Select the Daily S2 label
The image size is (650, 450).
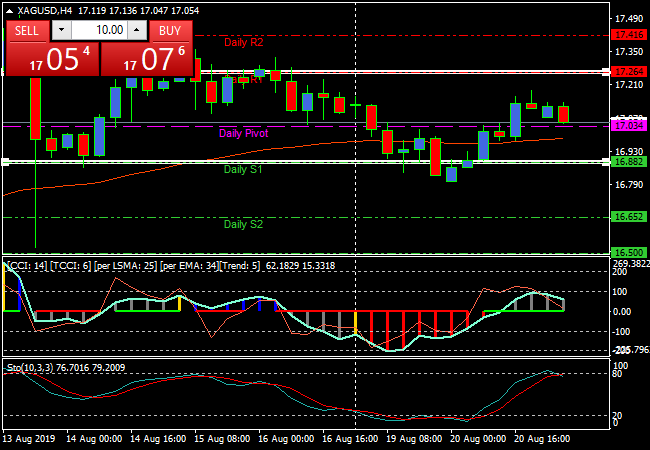click(x=243, y=224)
